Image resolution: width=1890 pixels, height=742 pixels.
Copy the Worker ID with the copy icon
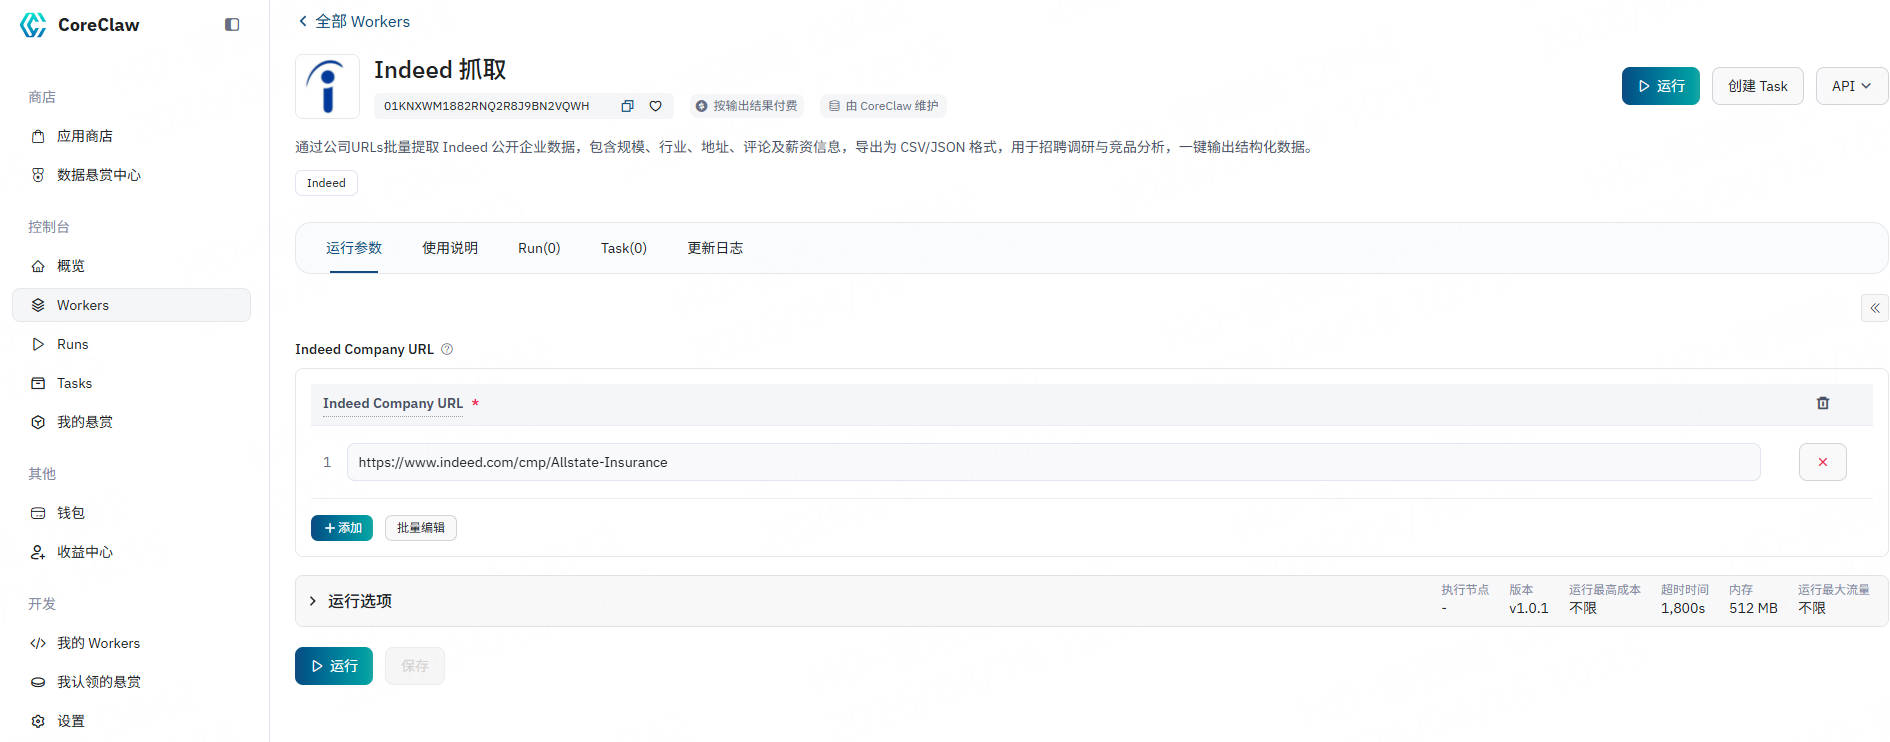(x=627, y=106)
